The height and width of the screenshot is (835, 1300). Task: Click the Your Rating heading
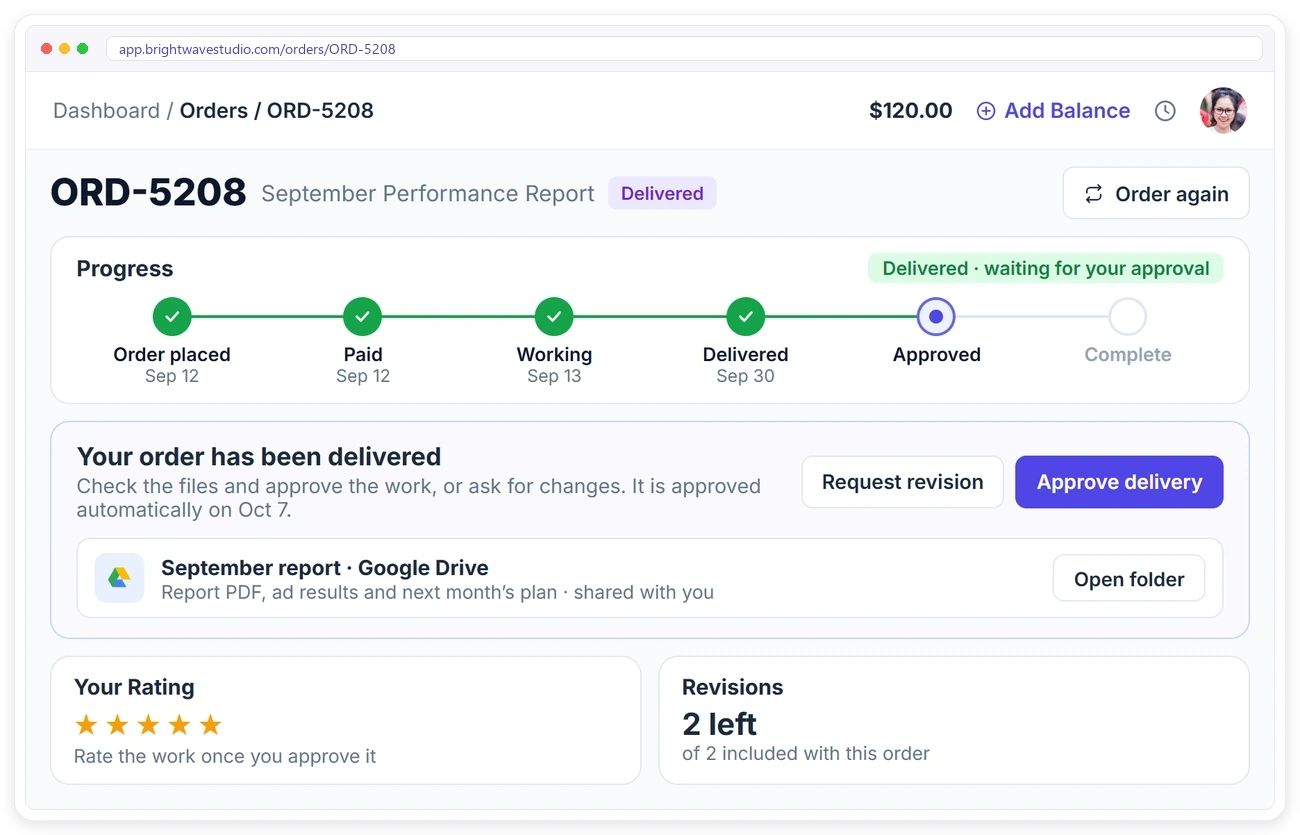tap(134, 687)
